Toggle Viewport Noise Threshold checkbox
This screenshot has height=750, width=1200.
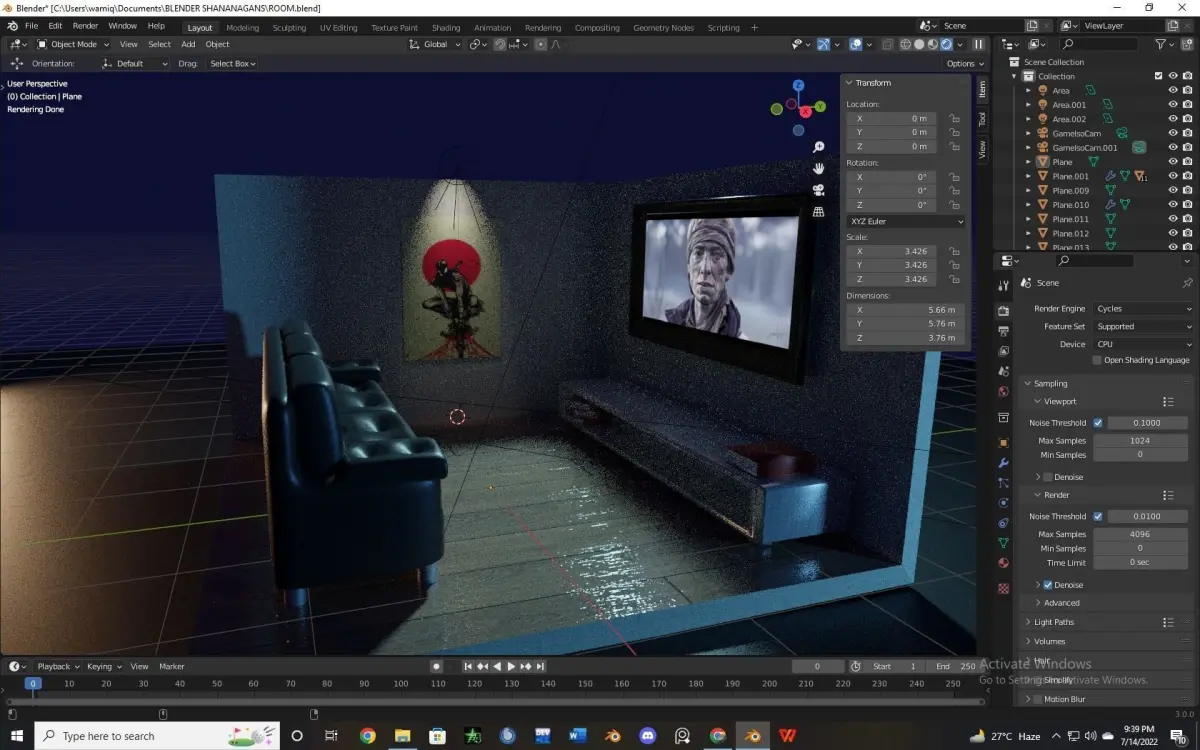tap(1097, 423)
